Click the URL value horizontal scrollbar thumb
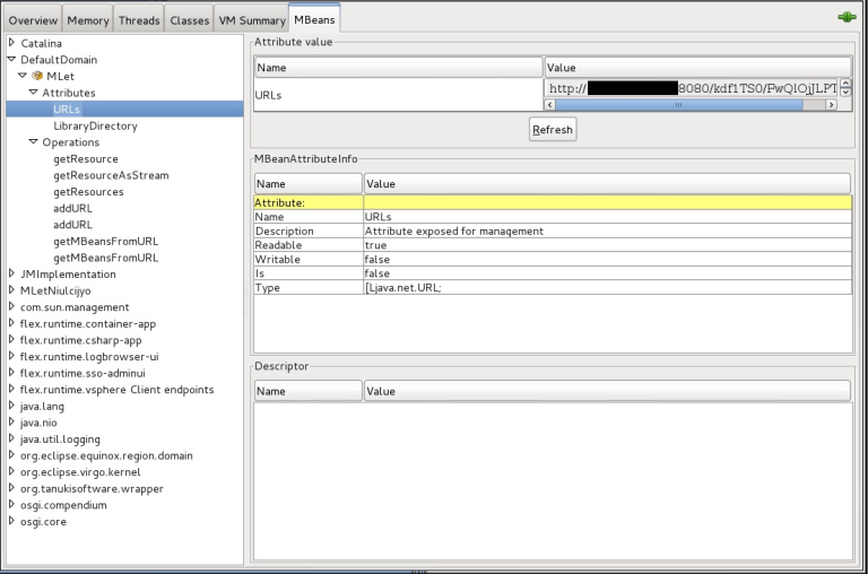 tap(679, 105)
